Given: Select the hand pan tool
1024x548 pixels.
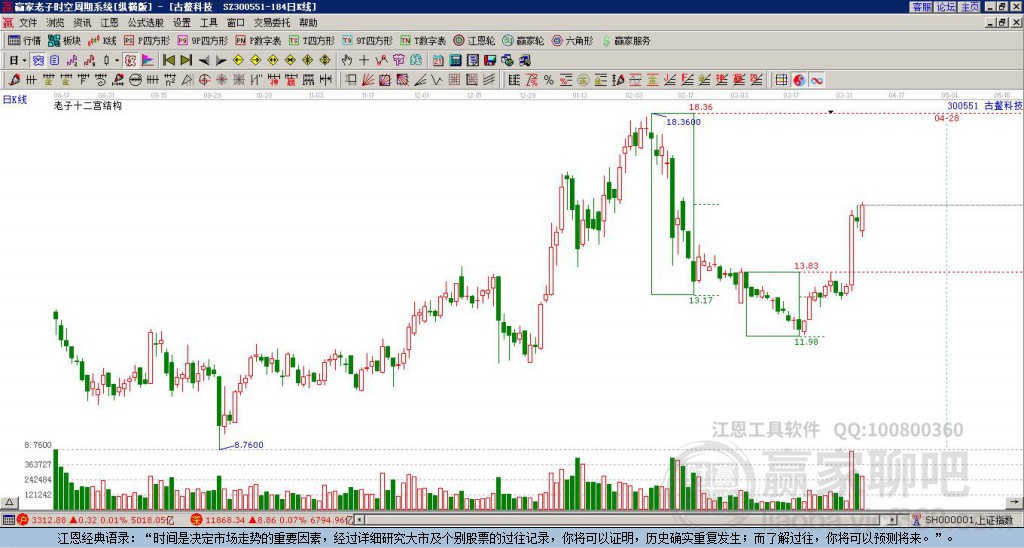Looking at the screenshot, I should coord(347,60).
